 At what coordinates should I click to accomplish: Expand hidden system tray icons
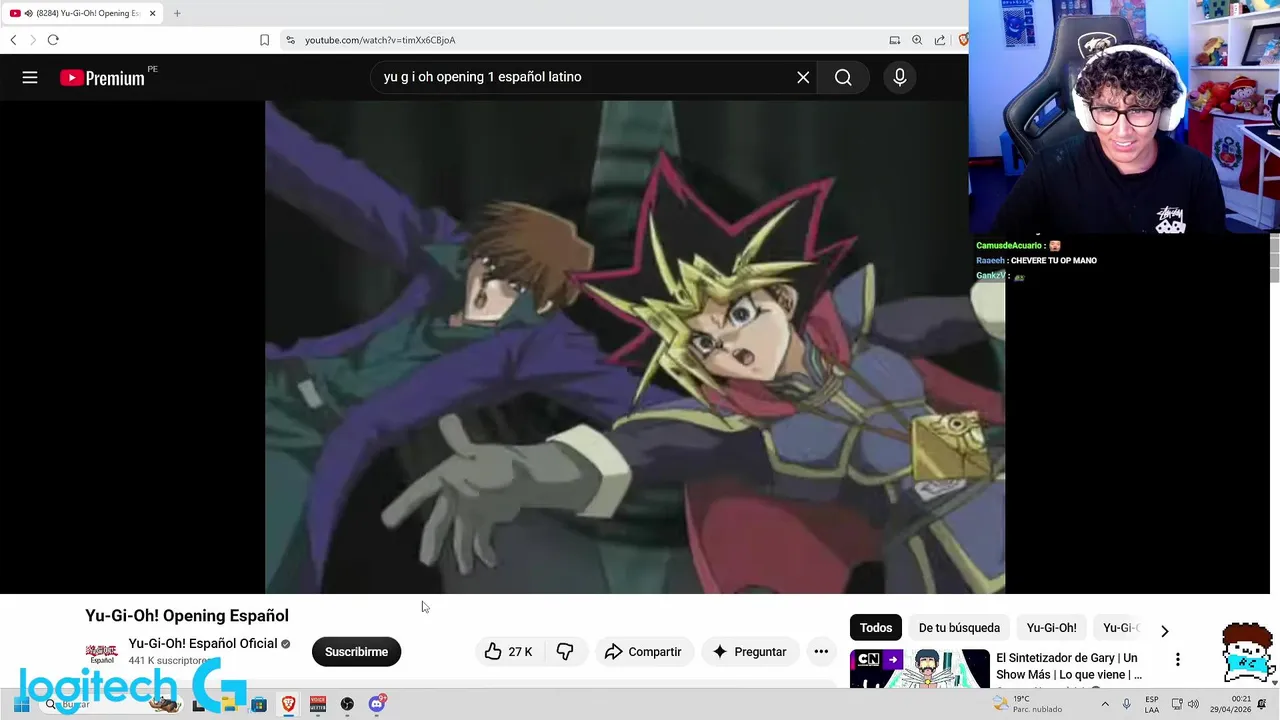[x=1105, y=704]
